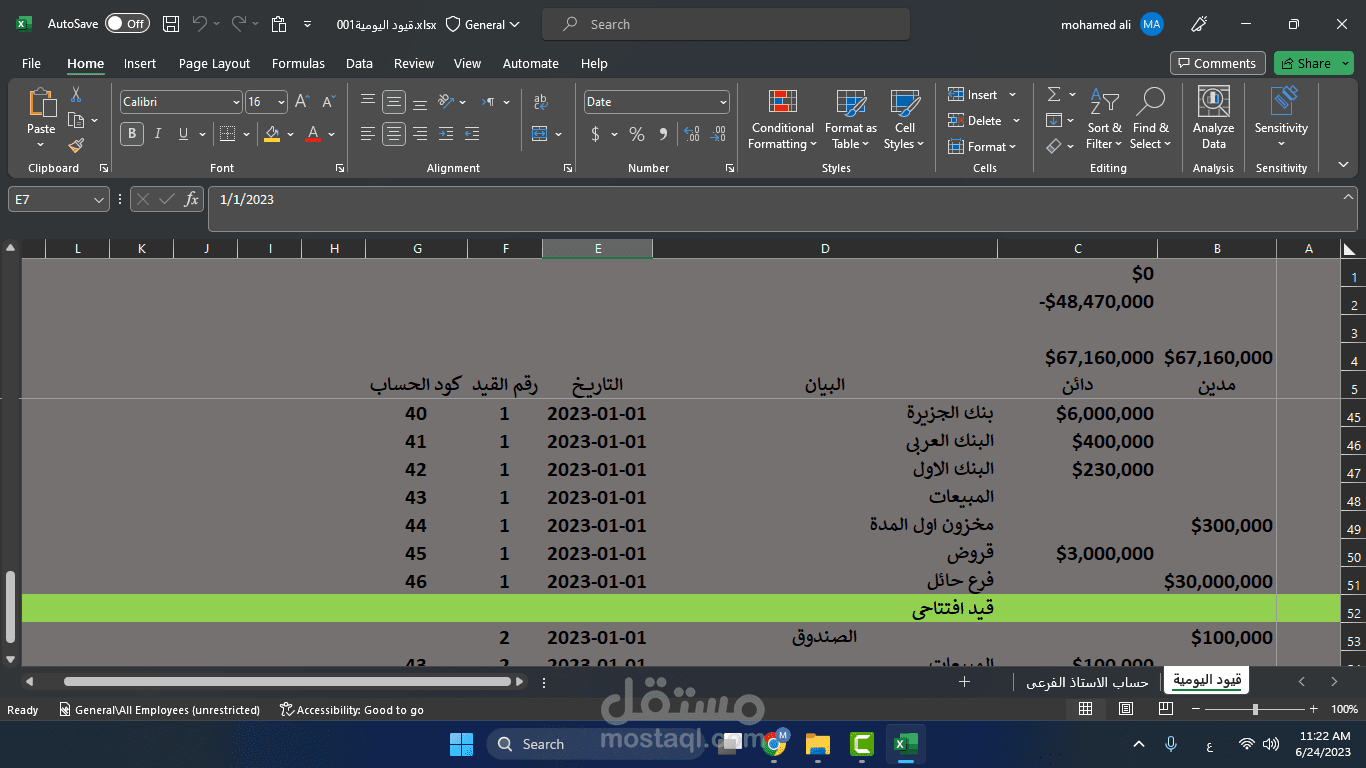Open Conditional Formatting menu
Image resolution: width=1366 pixels, height=768 pixels.
coord(783,120)
